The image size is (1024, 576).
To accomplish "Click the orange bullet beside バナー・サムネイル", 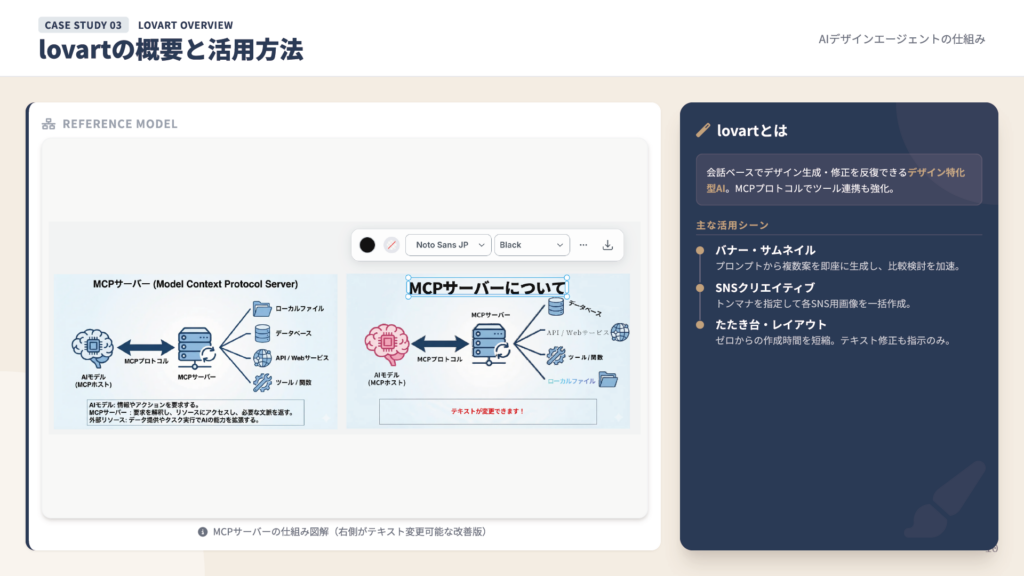I will pos(700,250).
